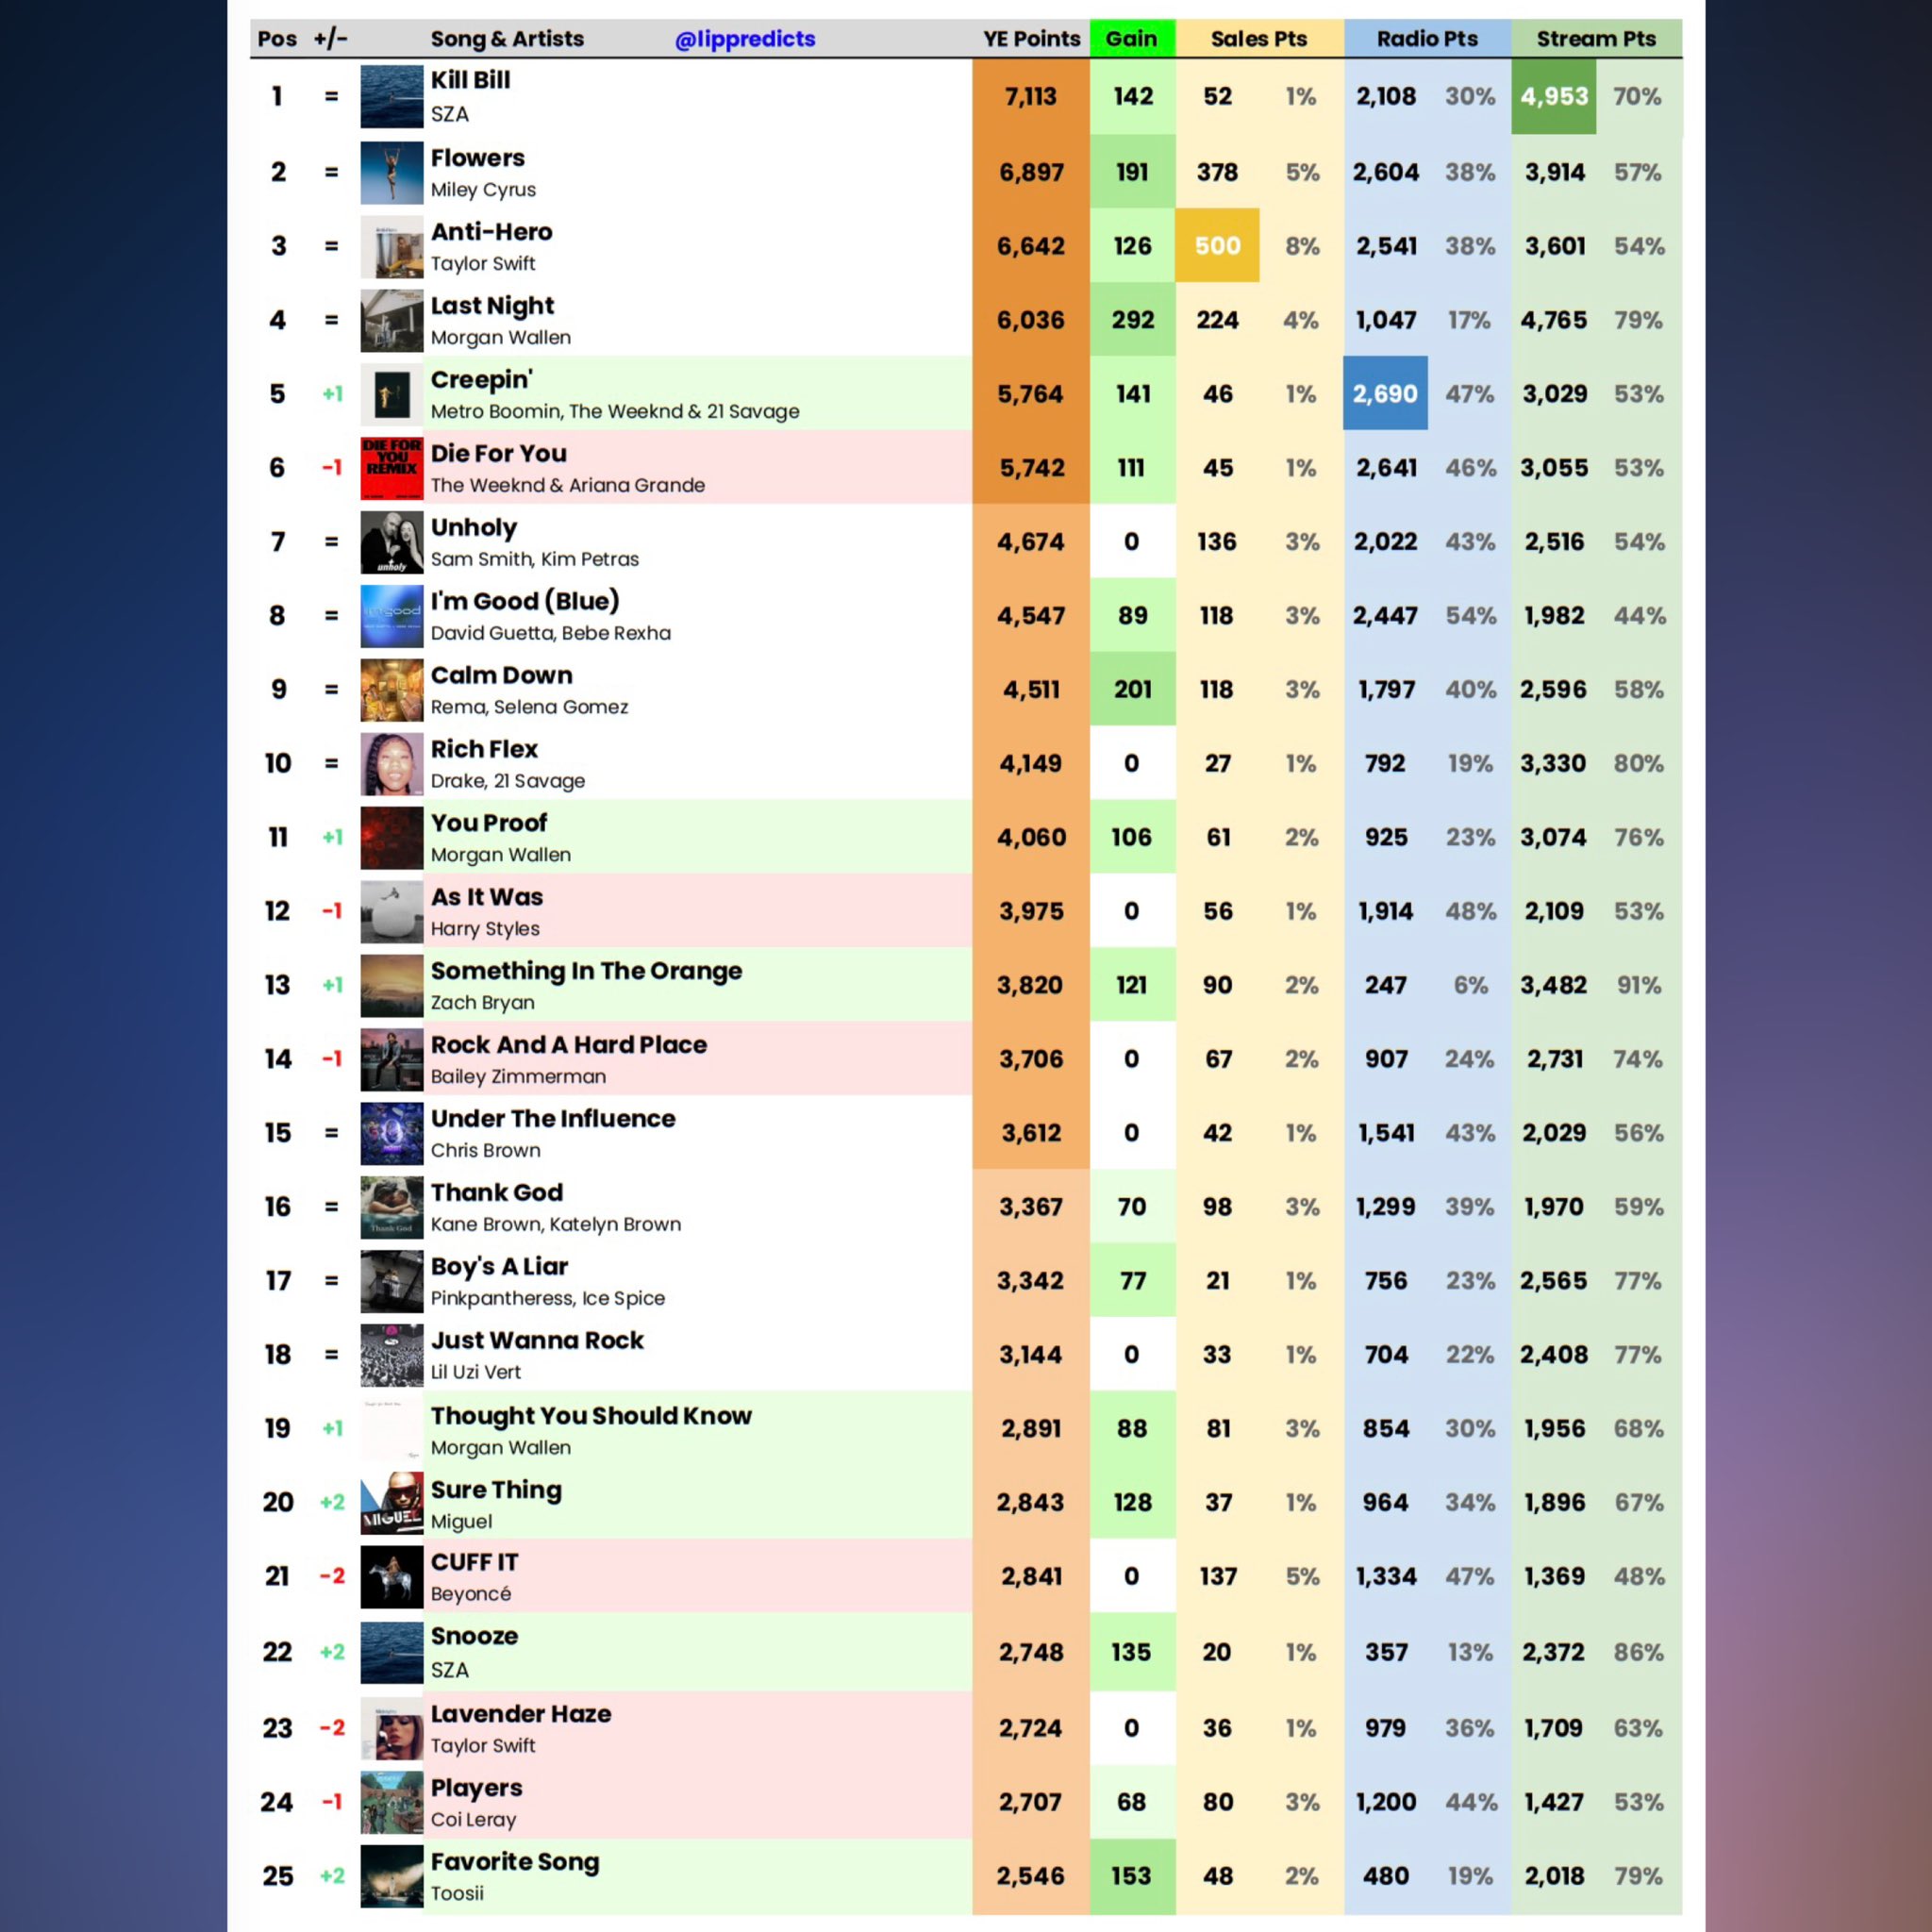
Task: Click the Anti-Hero song title
Action: pyautogui.click(x=491, y=232)
